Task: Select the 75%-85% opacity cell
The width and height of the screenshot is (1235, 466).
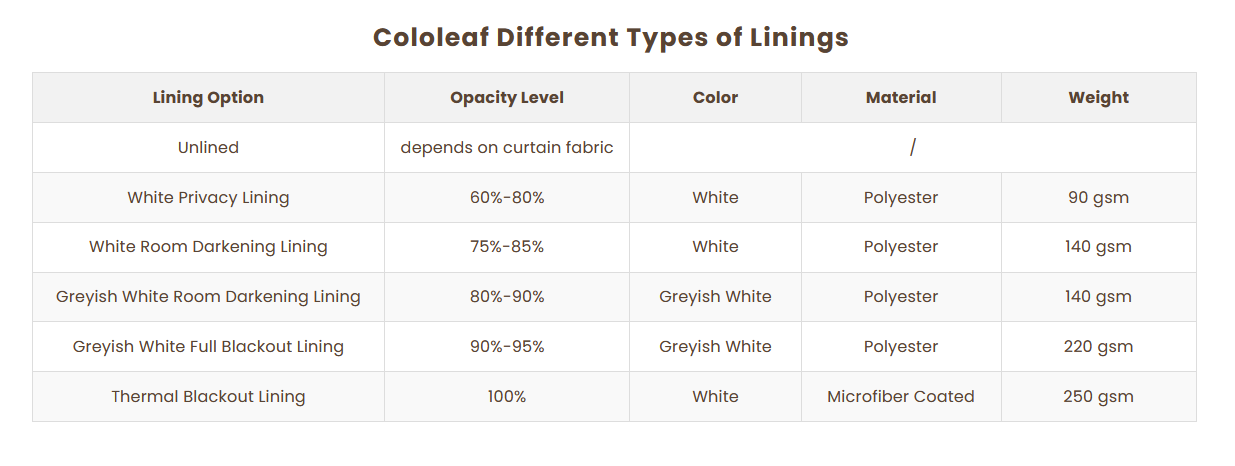Action: (507, 247)
